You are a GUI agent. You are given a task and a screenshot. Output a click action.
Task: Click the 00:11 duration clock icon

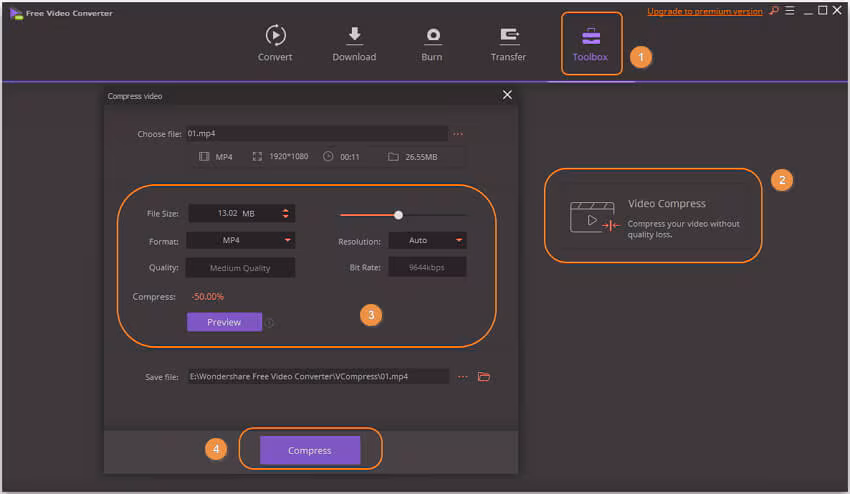click(x=328, y=156)
